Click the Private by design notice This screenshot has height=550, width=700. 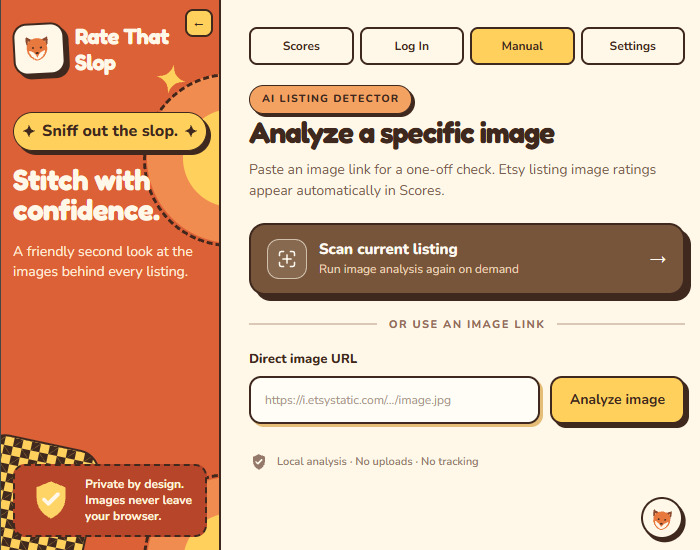click(x=110, y=500)
